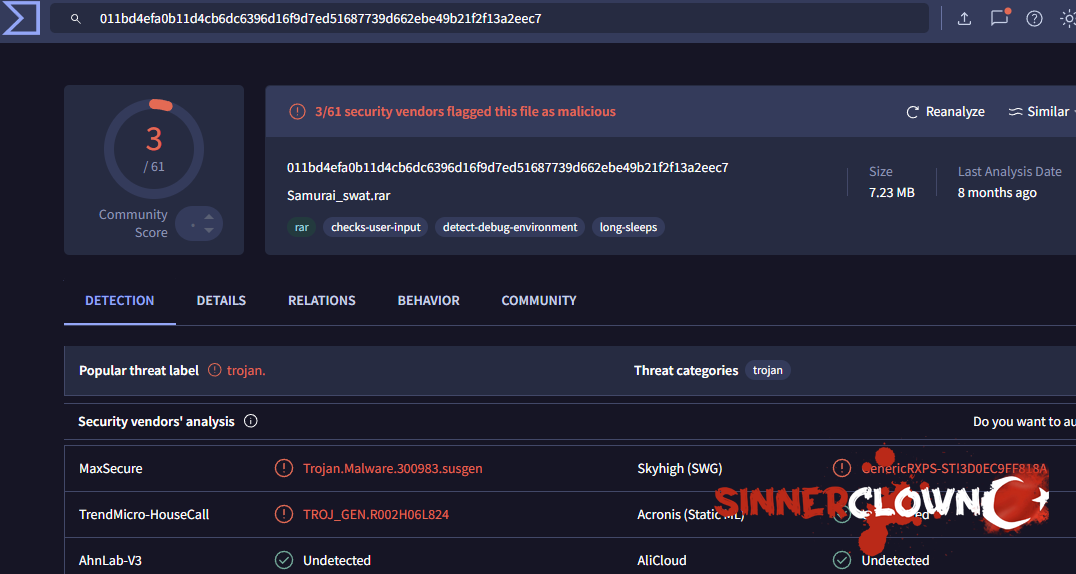This screenshot has width=1076, height=574.
Task: Switch to the Details tab
Action: point(221,300)
